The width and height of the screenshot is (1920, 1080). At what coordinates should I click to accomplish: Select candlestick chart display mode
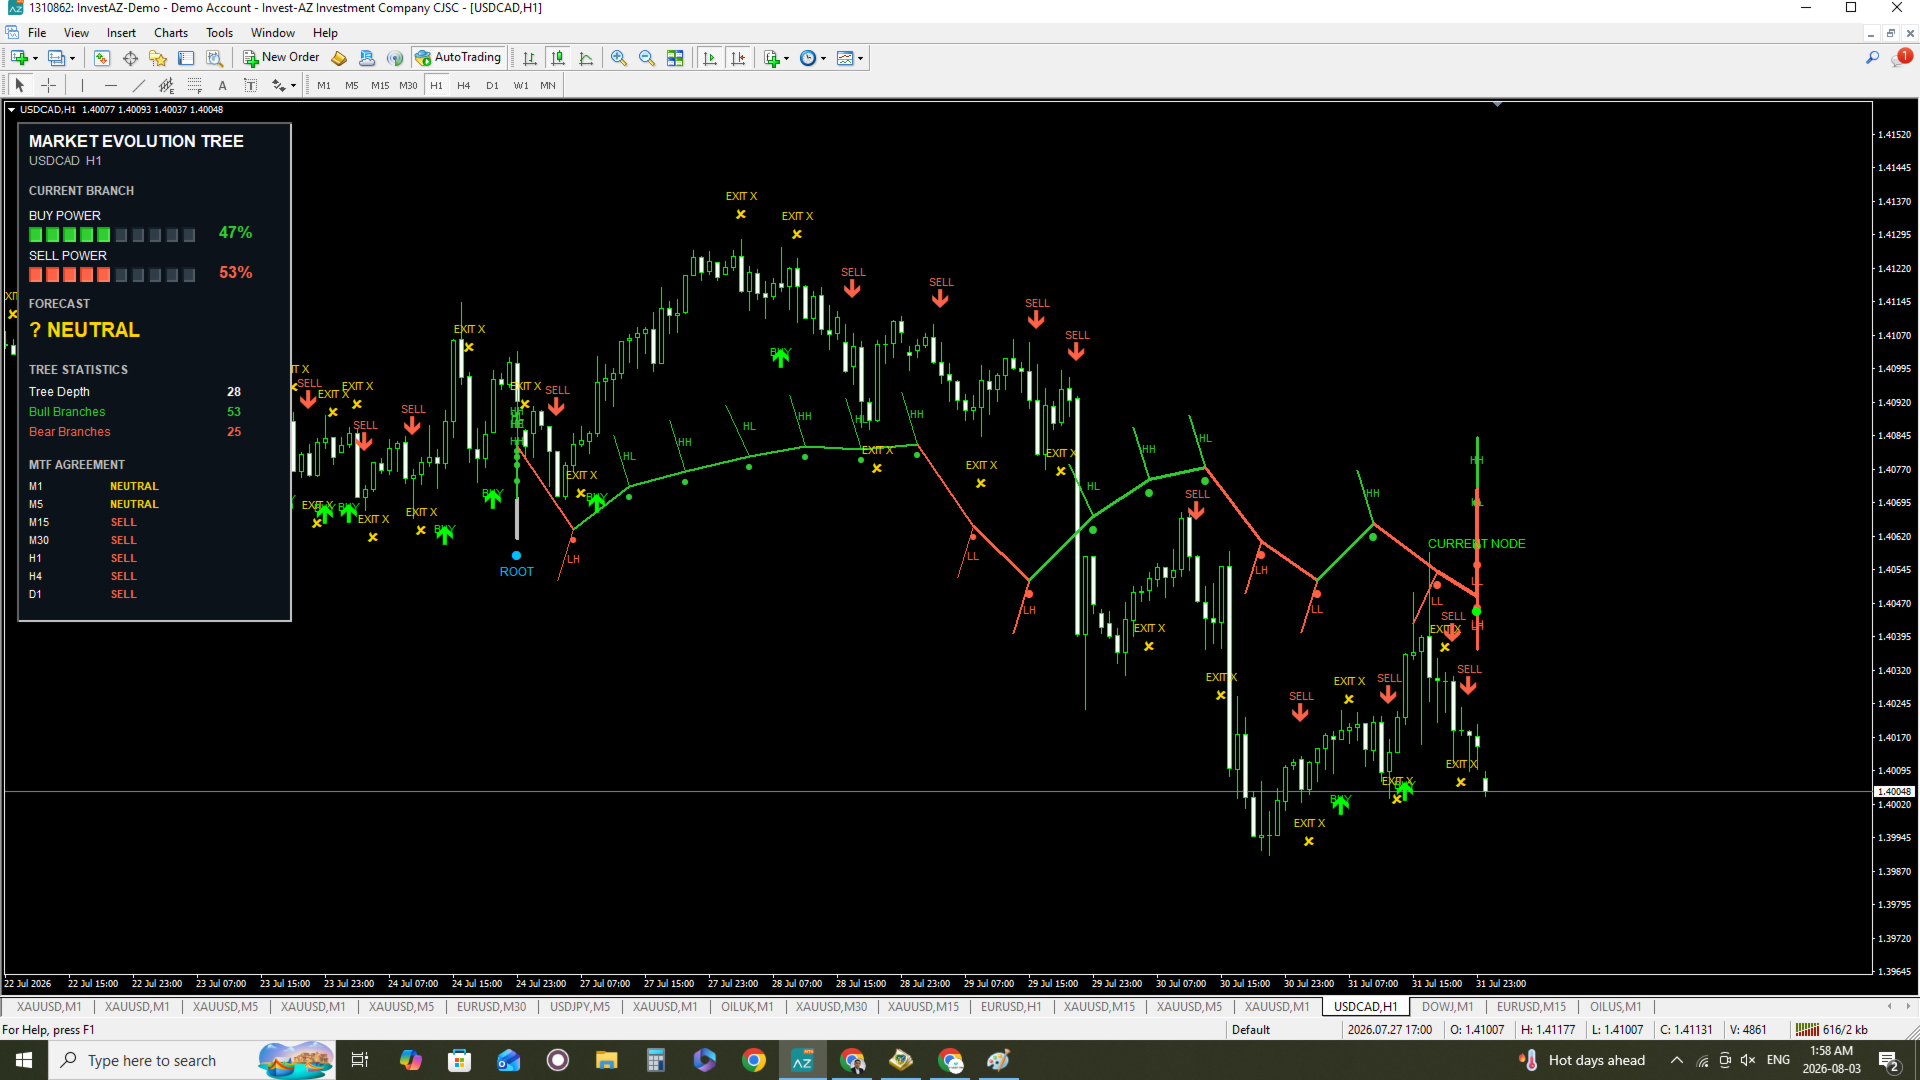558,58
